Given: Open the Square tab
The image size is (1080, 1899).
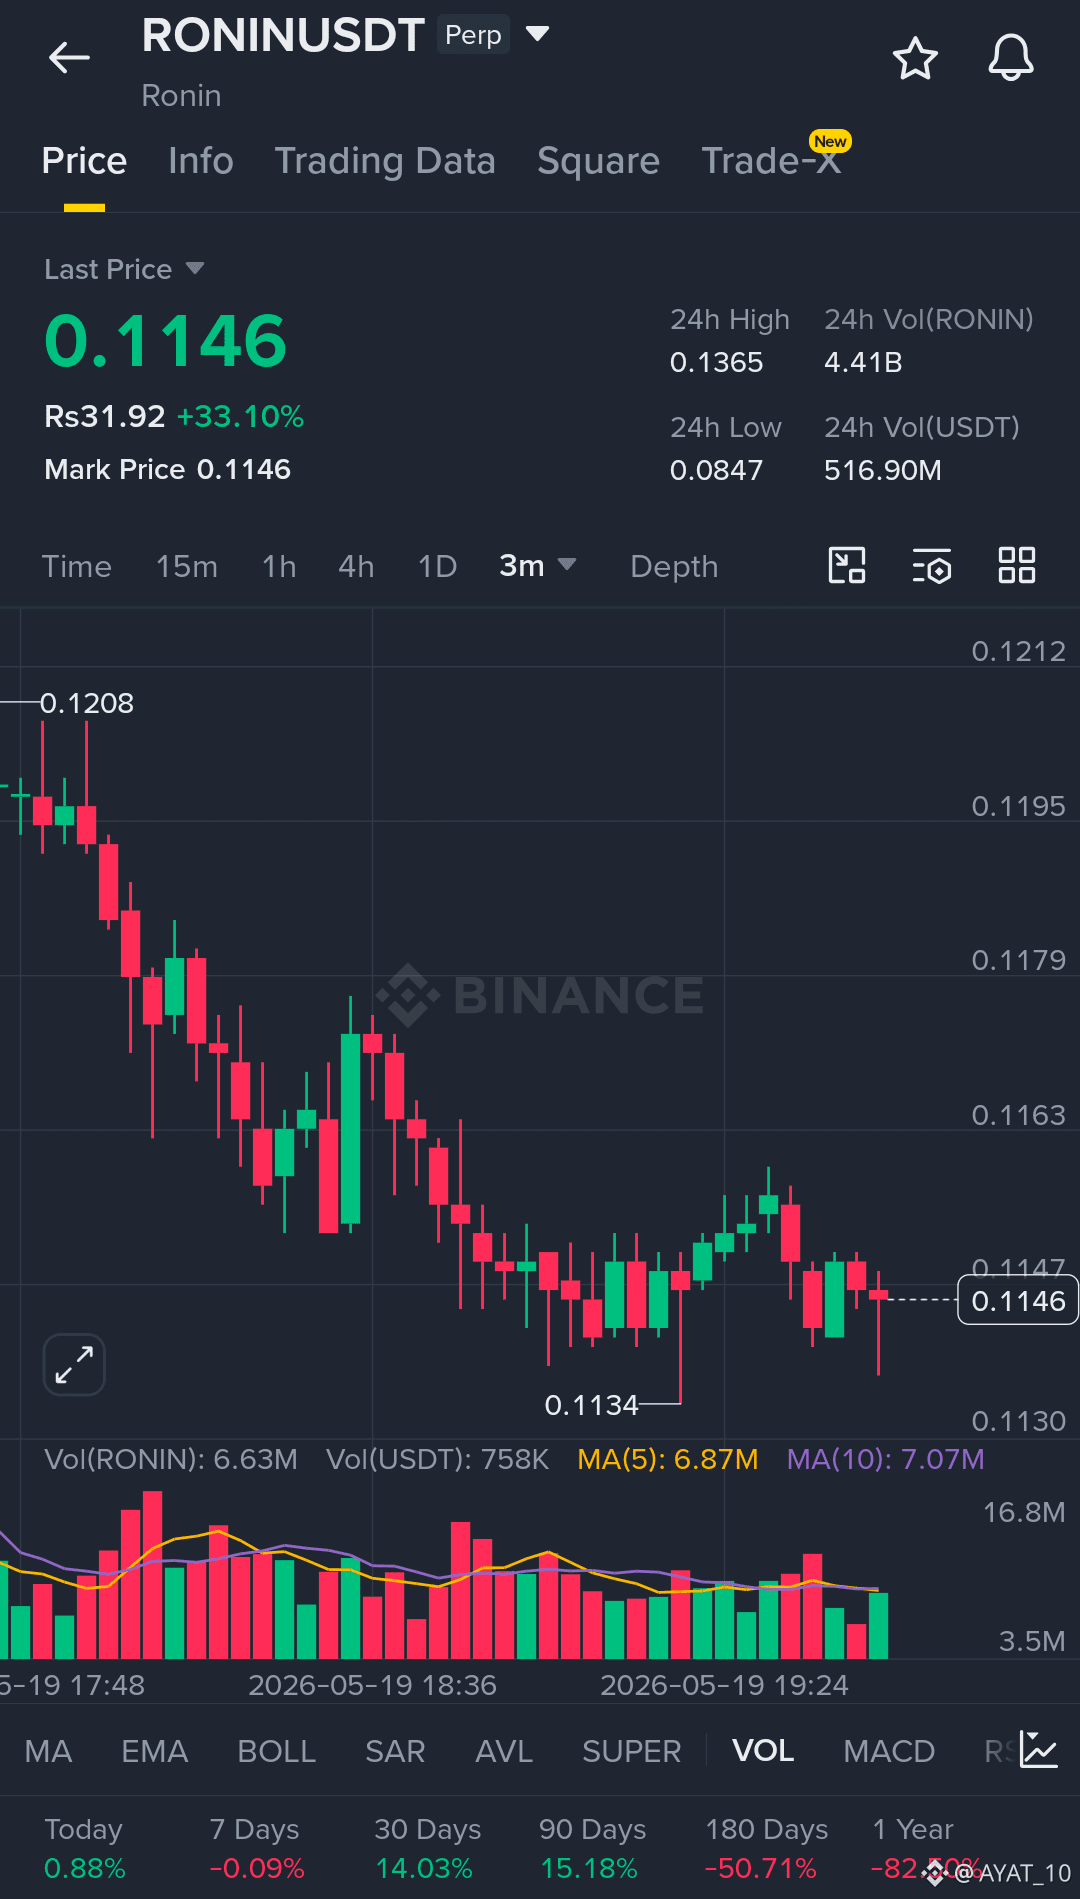Looking at the screenshot, I should [598, 161].
